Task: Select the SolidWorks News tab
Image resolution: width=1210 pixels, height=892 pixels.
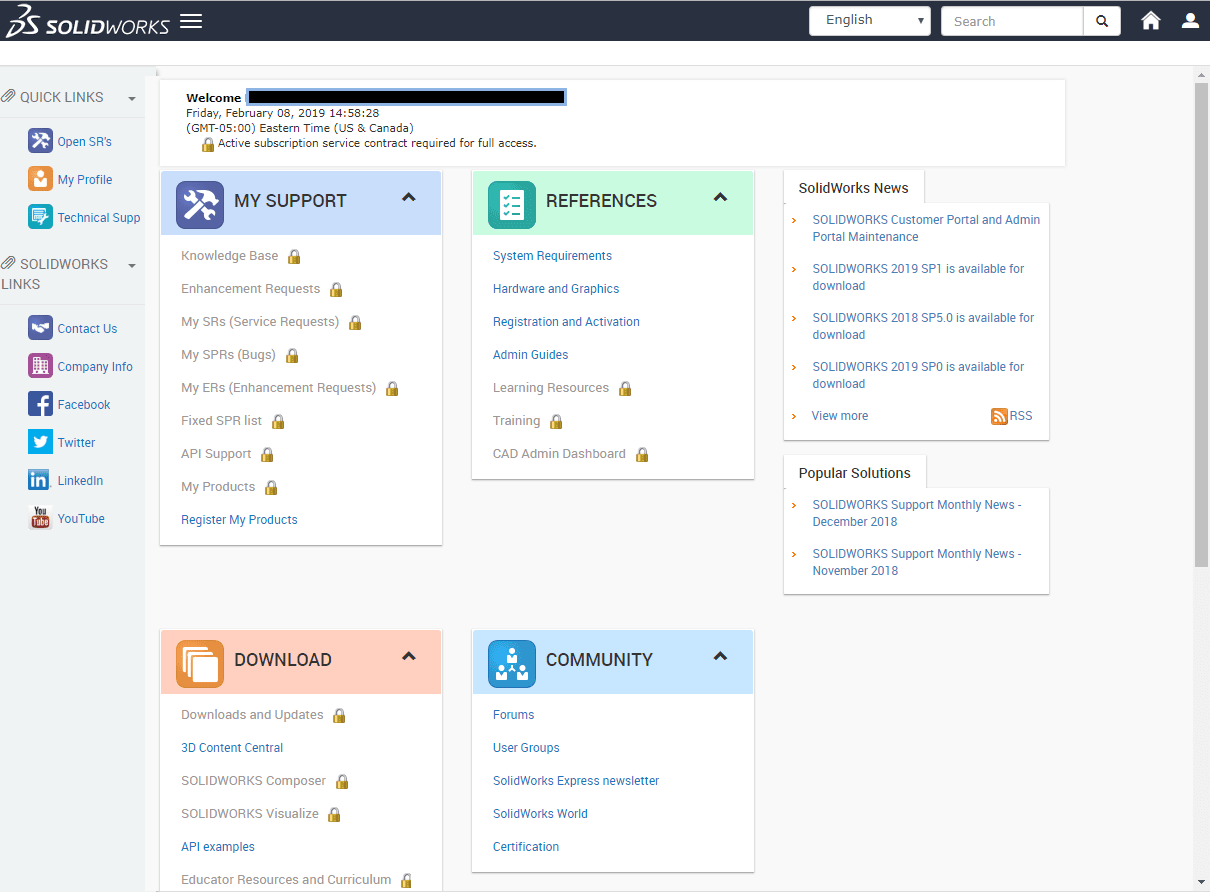Action: [854, 188]
